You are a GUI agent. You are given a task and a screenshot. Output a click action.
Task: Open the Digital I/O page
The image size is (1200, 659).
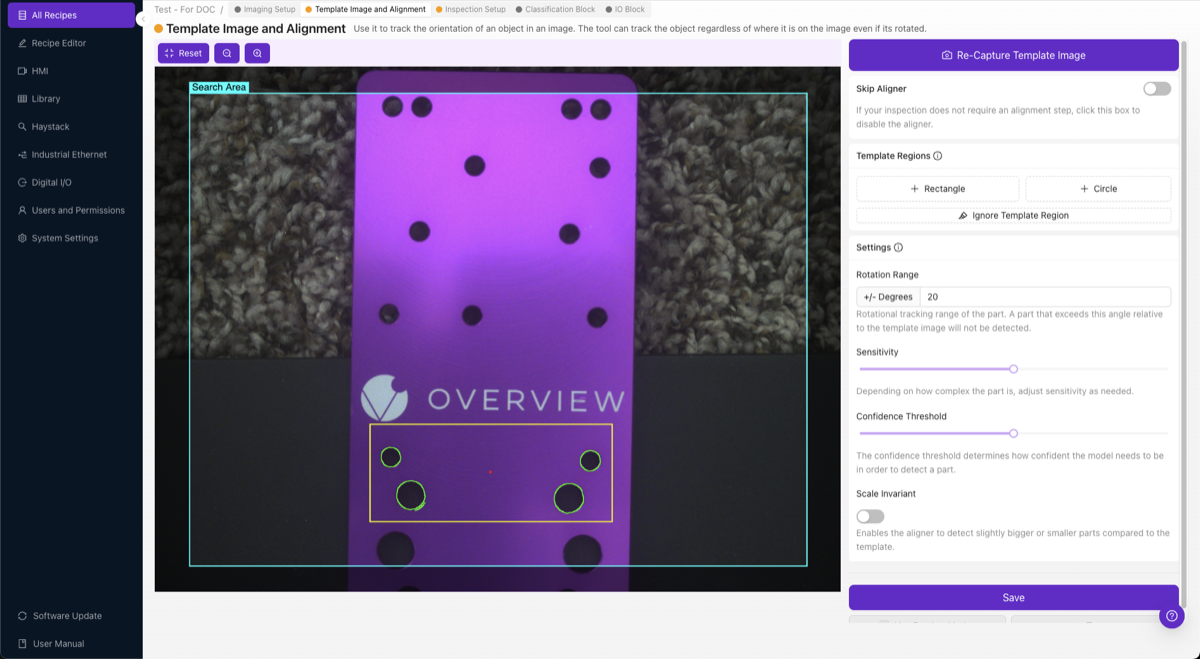[x=51, y=182]
